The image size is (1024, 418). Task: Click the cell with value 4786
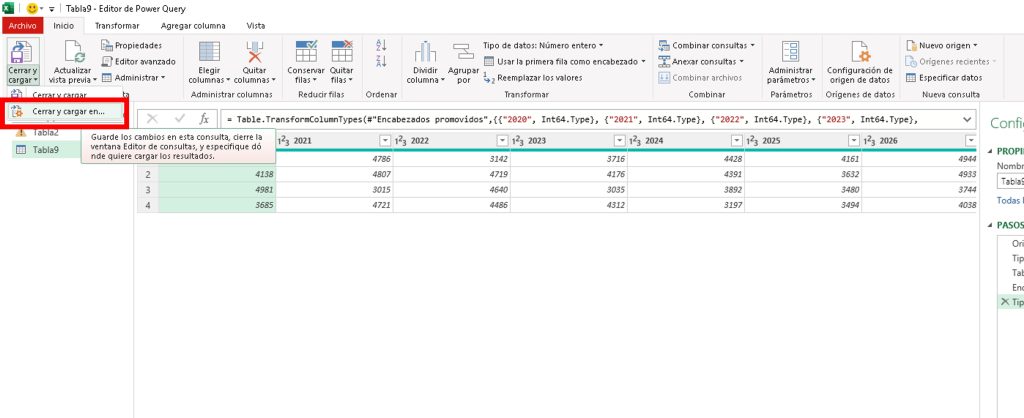click(334, 159)
